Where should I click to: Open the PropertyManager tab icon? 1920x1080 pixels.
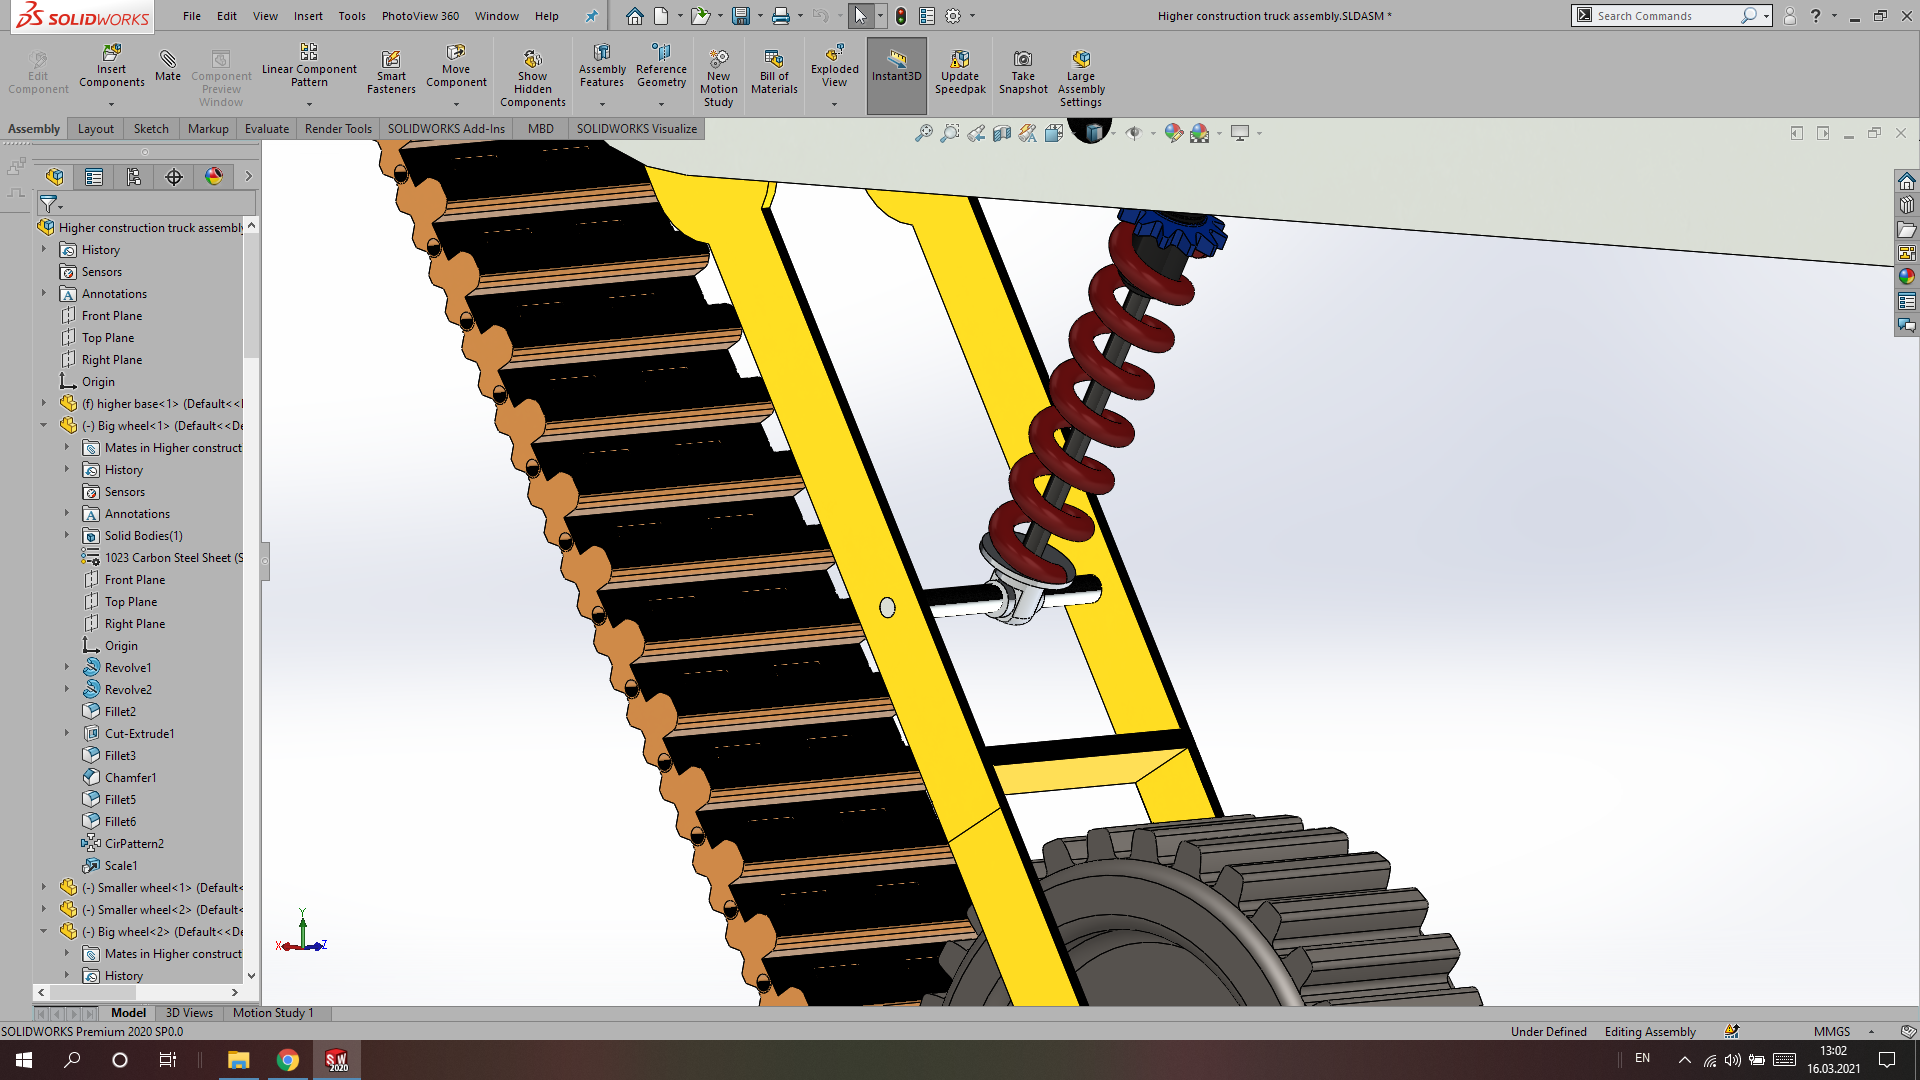[94, 177]
